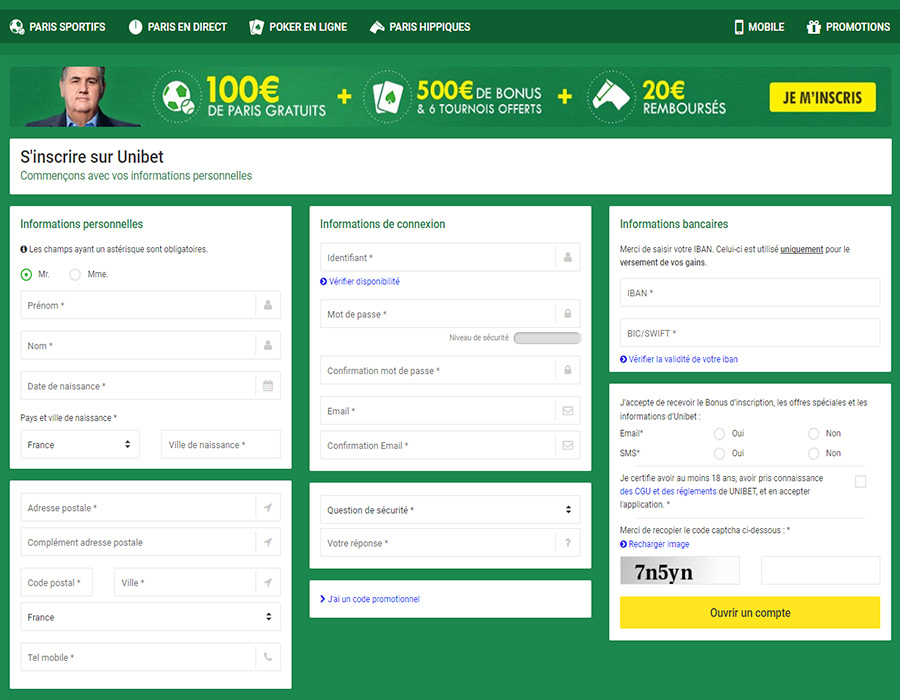Choose Non for SMS offers
Viewport: 900px width, 700px height.
813,453
